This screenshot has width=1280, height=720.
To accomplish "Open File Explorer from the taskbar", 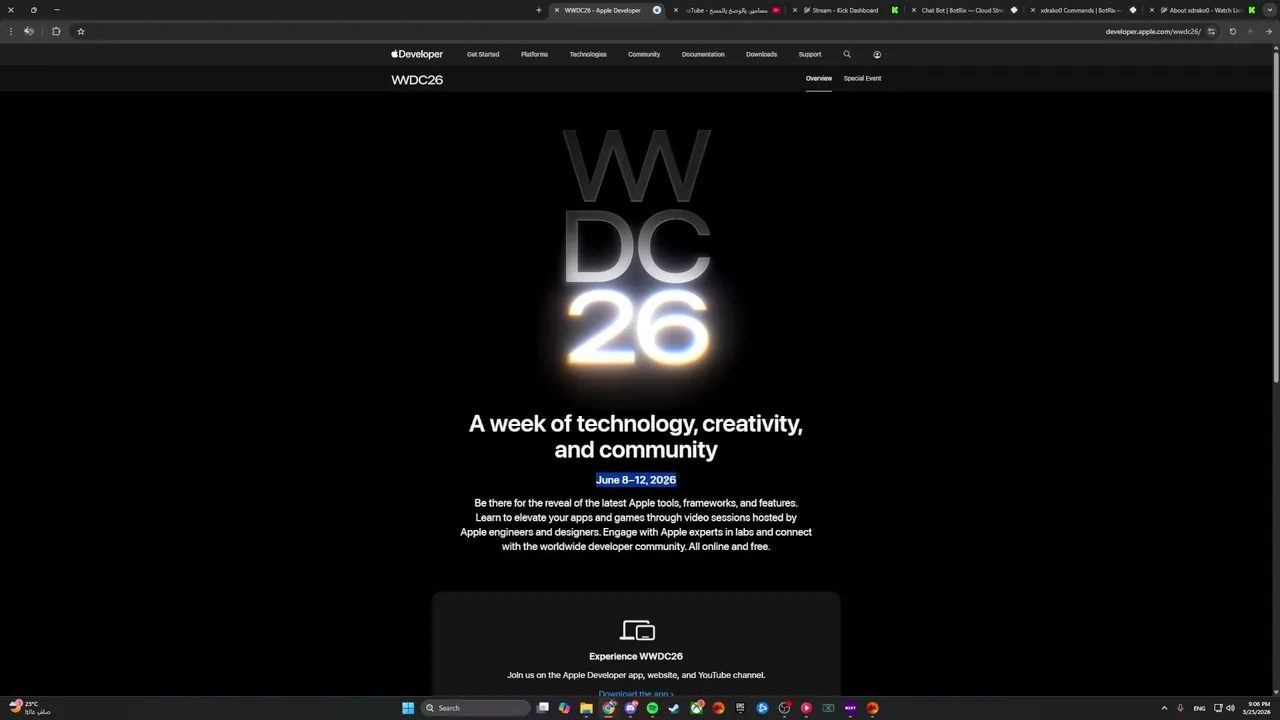I will 587,708.
